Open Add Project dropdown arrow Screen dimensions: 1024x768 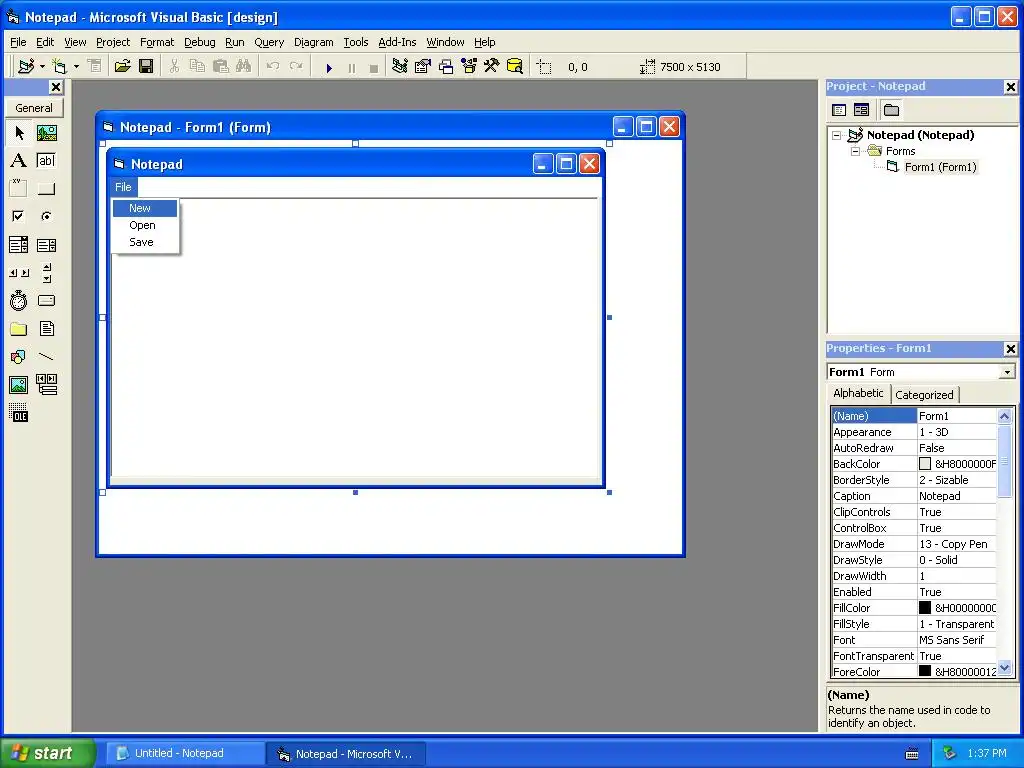(x=42, y=67)
